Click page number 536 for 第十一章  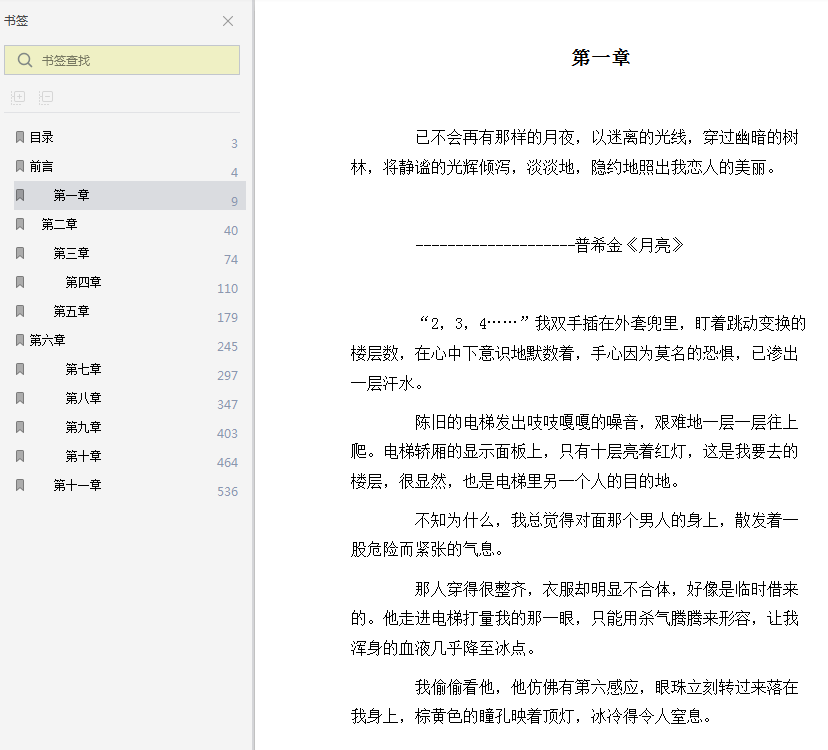(x=228, y=492)
